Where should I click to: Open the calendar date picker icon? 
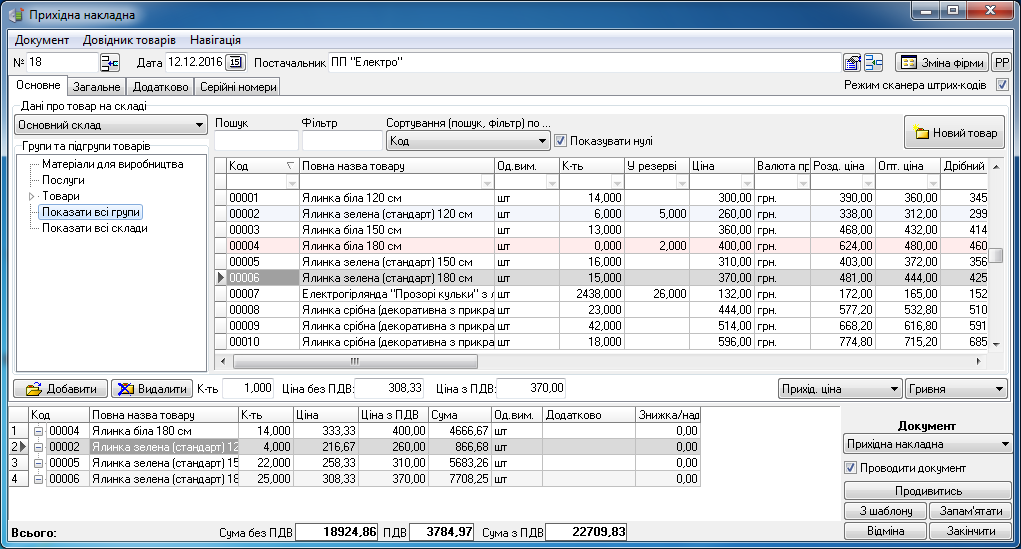[235, 63]
